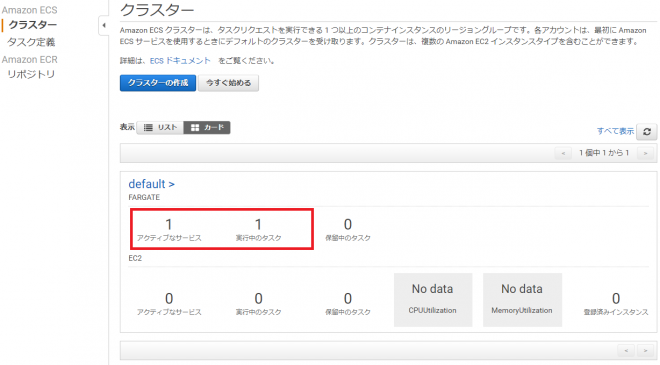Screen dimensions: 660x365
Task: Open CPUUtilization No data tile
Action: coord(433,300)
